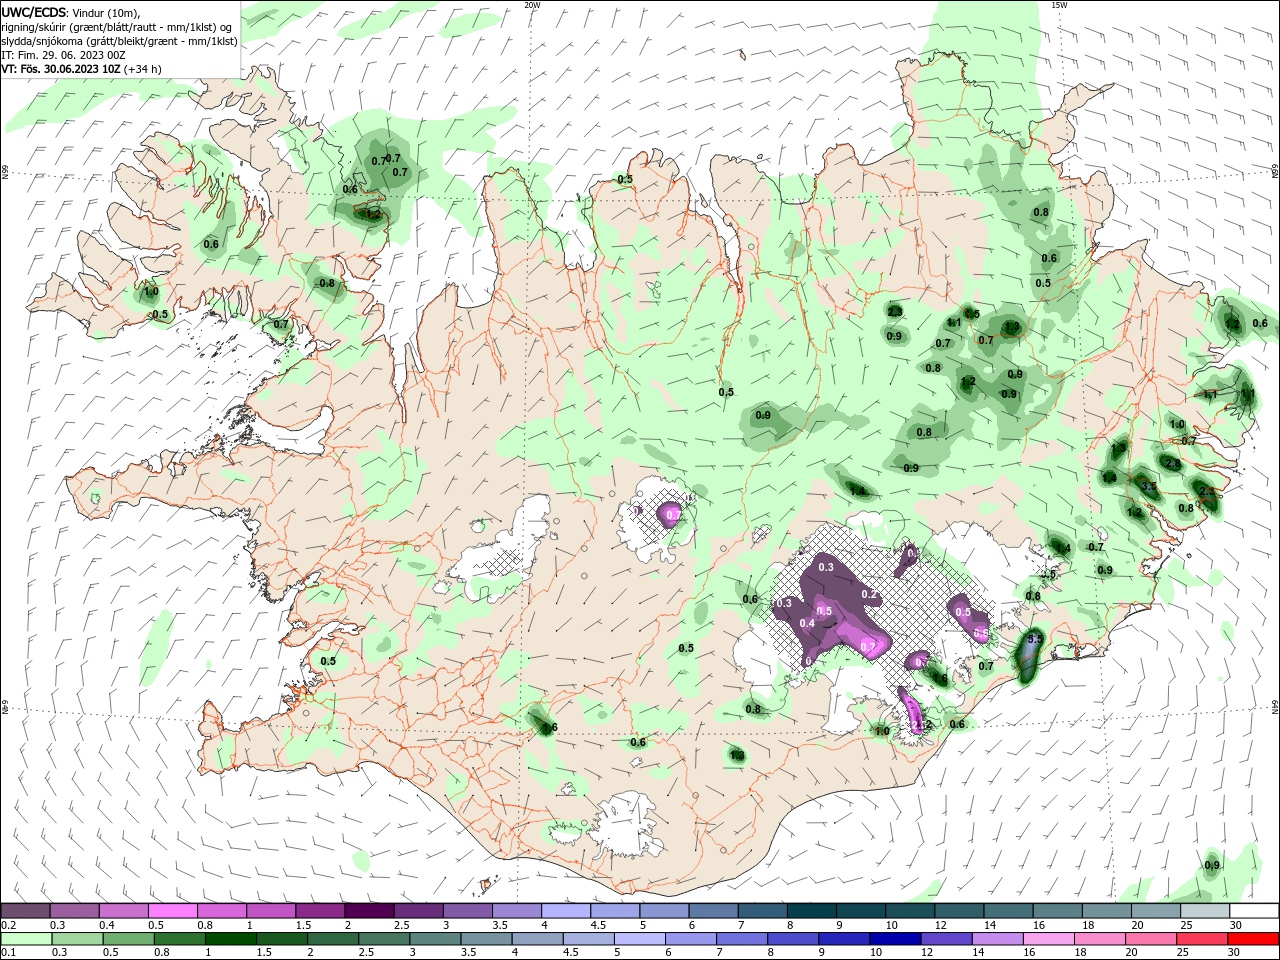
Task: Click the '15W' longitude label at top
Action: coord(1059,5)
